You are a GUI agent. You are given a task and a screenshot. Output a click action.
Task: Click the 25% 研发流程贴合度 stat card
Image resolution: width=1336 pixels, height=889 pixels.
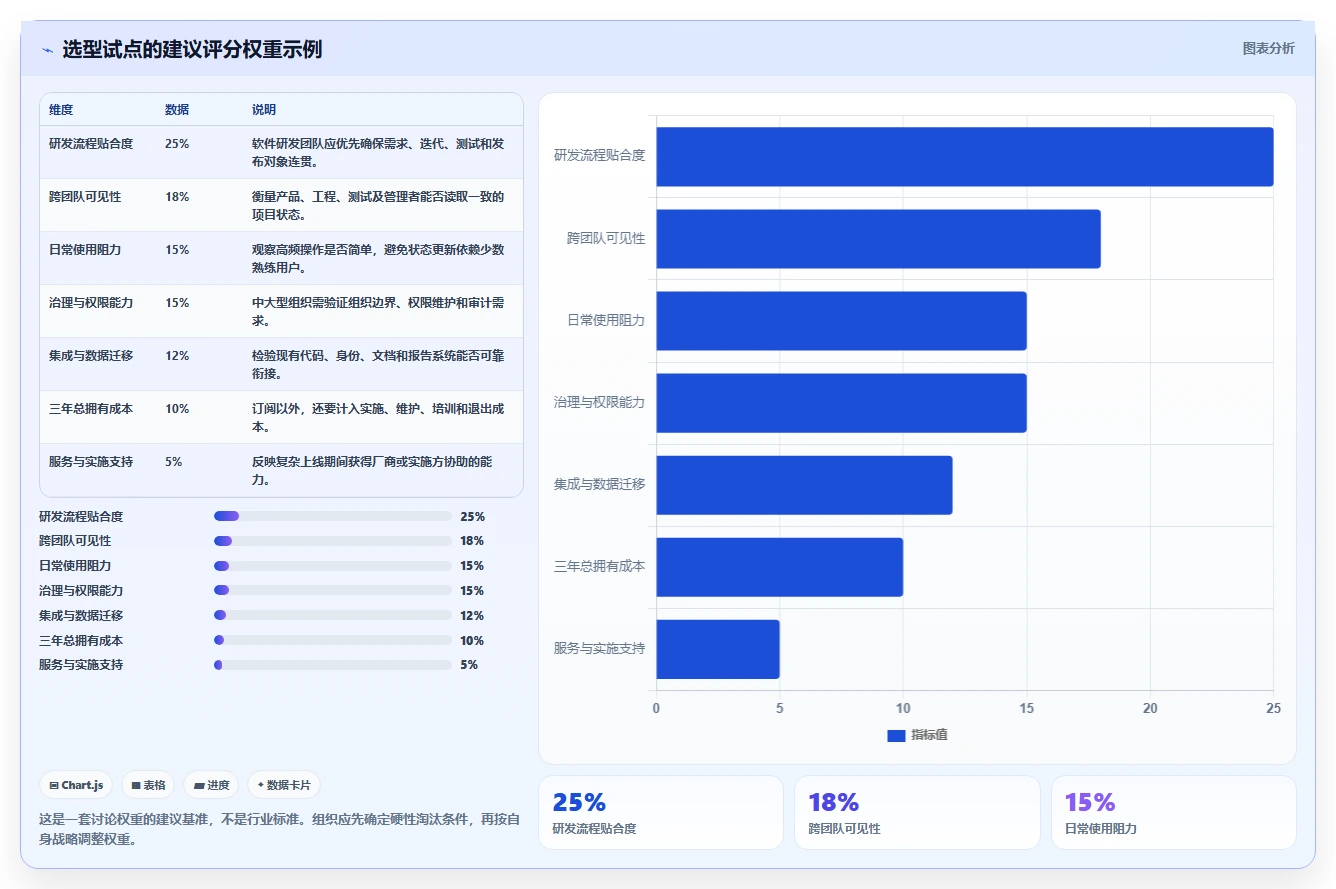[661, 812]
